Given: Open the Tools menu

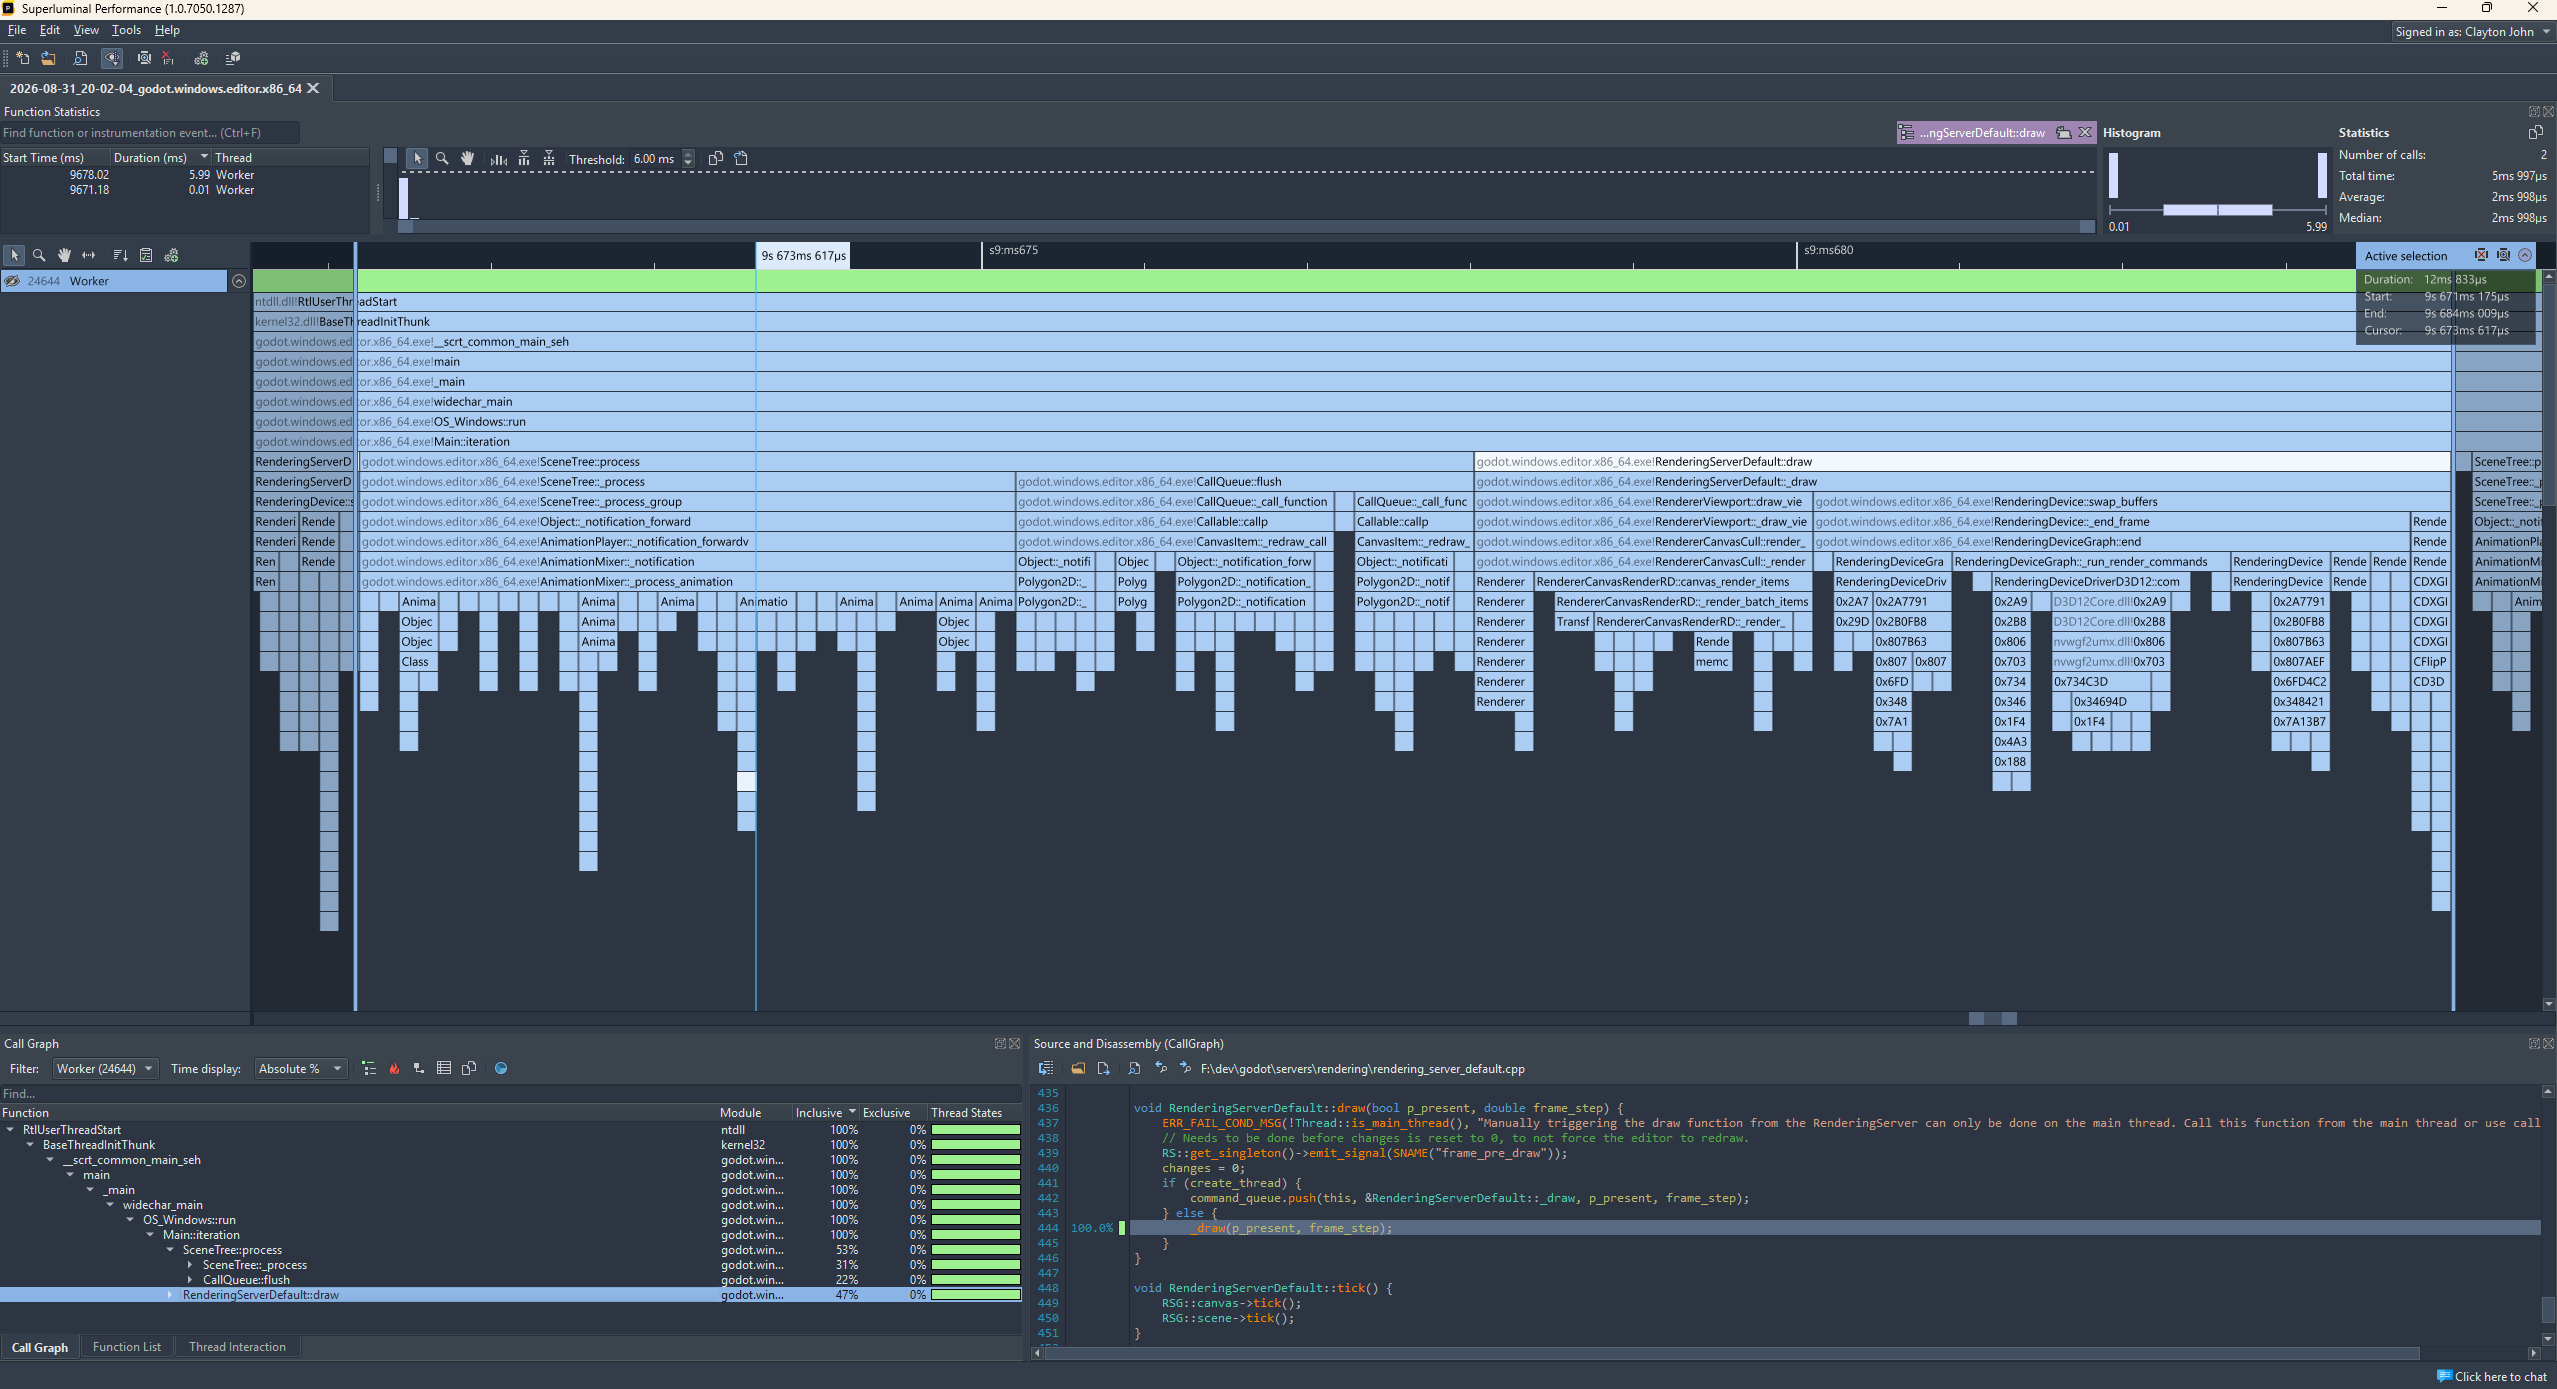Looking at the screenshot, I should point(126,30).
